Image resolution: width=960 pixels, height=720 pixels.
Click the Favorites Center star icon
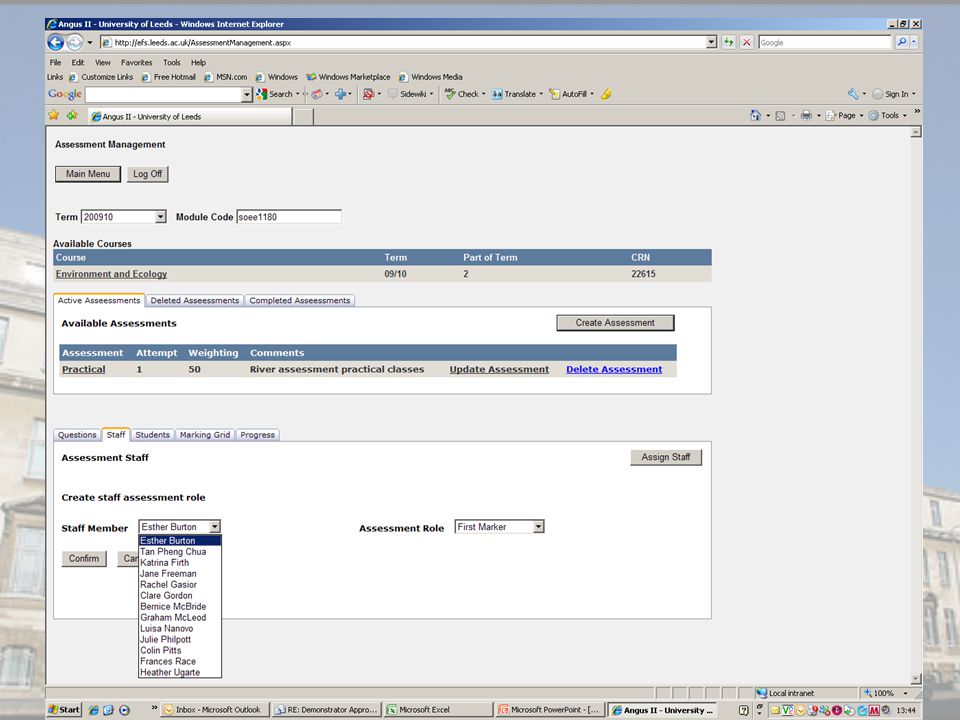[x=54, y=115]
